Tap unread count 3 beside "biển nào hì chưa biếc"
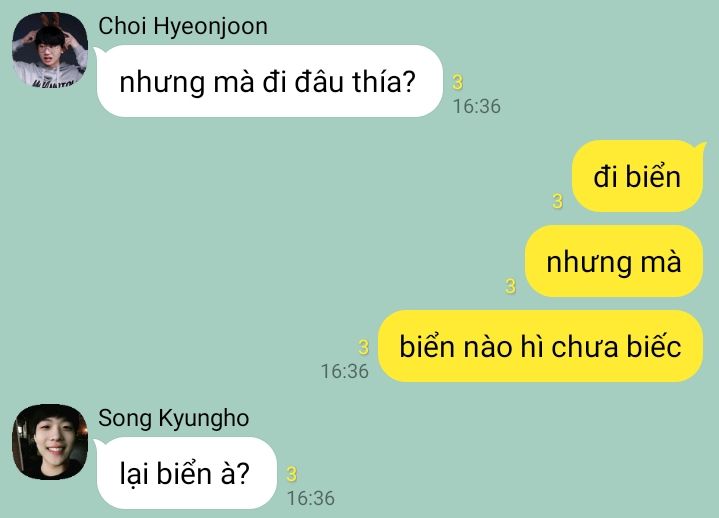The width and height of the screenshot is (719, 518). coord(363,347)
